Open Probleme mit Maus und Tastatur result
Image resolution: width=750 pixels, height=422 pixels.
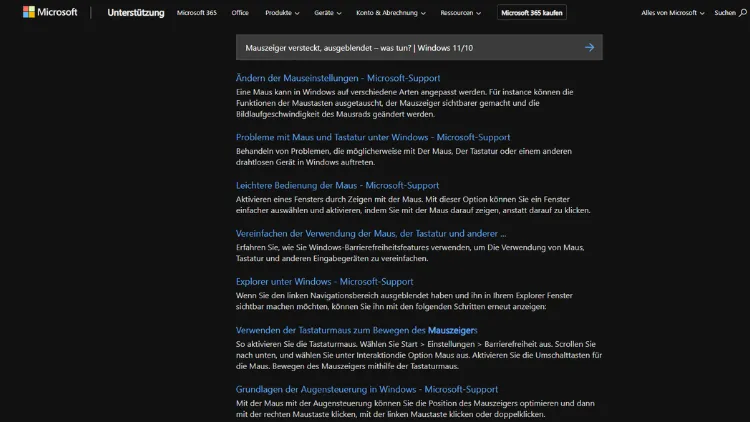[373, 137]
